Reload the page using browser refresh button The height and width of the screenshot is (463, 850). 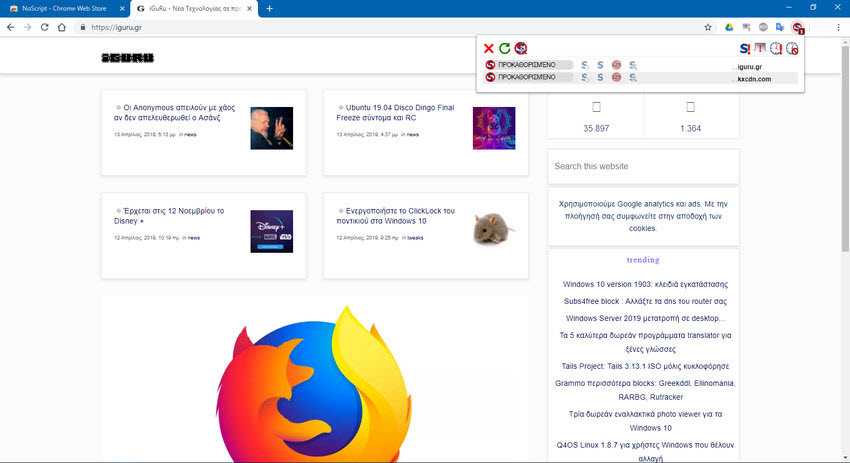coord(44,27)
